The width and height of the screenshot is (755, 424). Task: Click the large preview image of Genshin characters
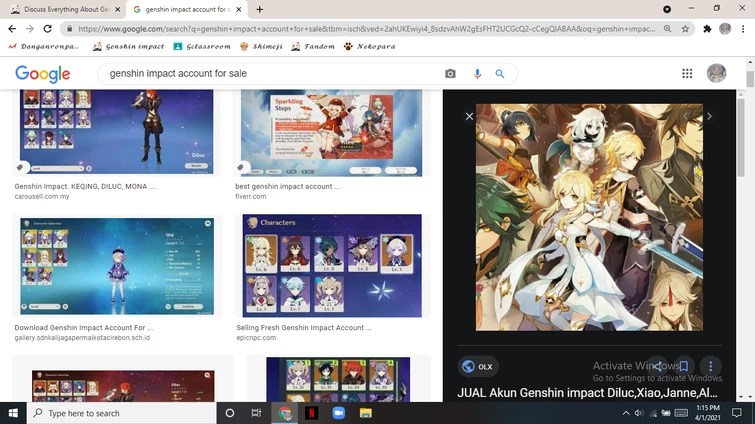click(x=589, y=217)
